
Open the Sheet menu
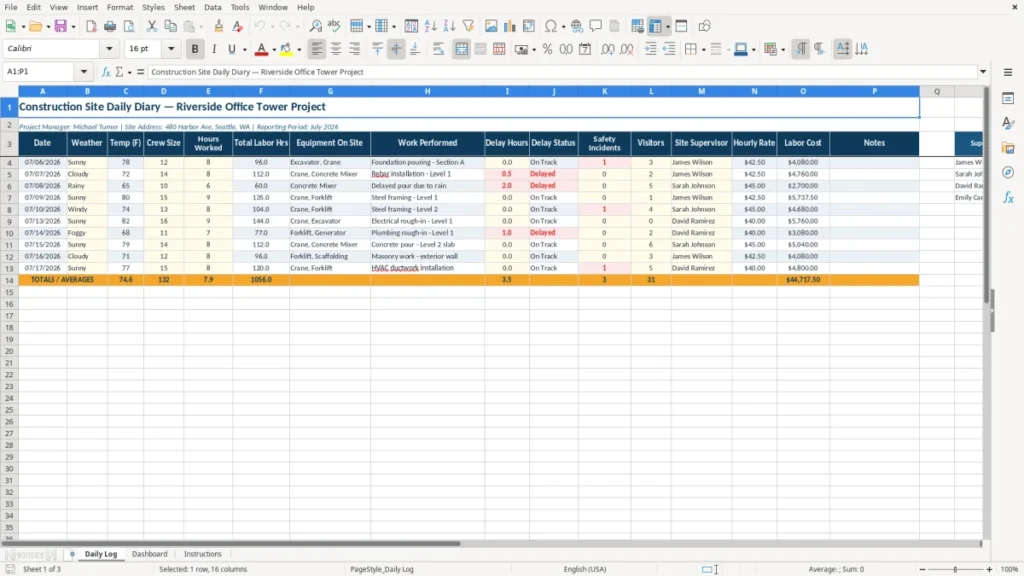[184, 7]
